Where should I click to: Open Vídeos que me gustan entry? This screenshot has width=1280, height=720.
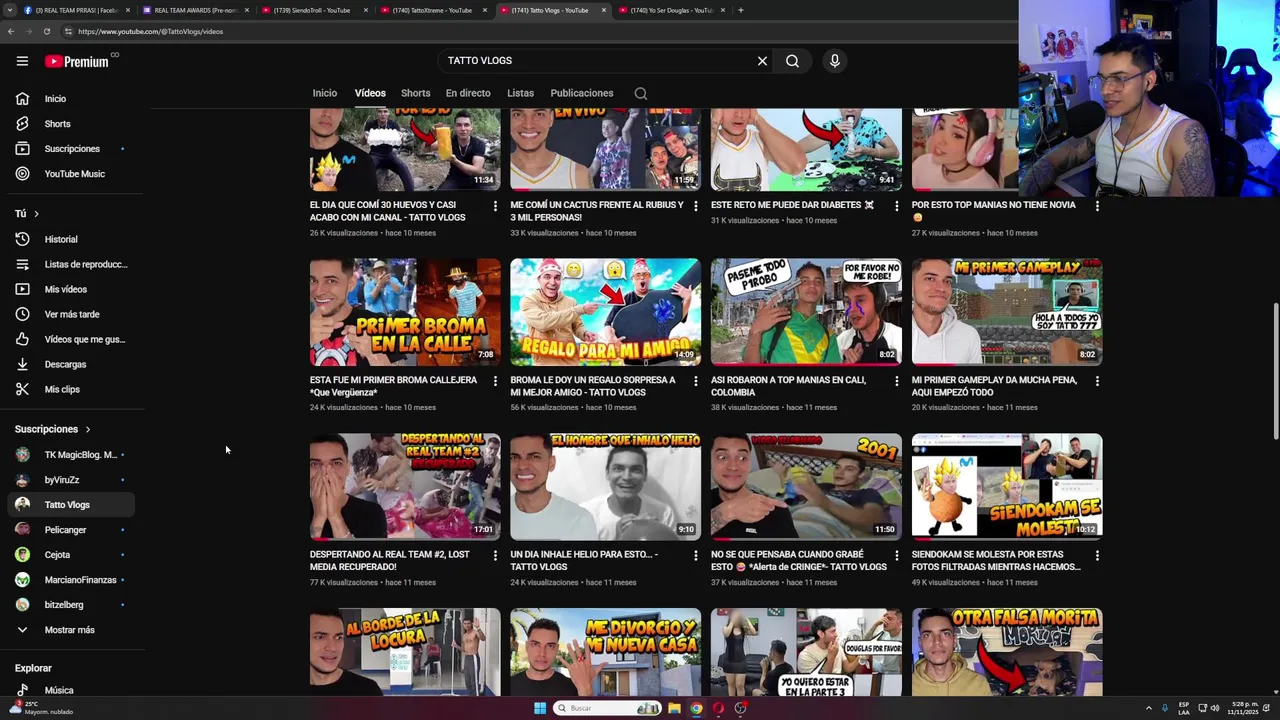(69, 339)
